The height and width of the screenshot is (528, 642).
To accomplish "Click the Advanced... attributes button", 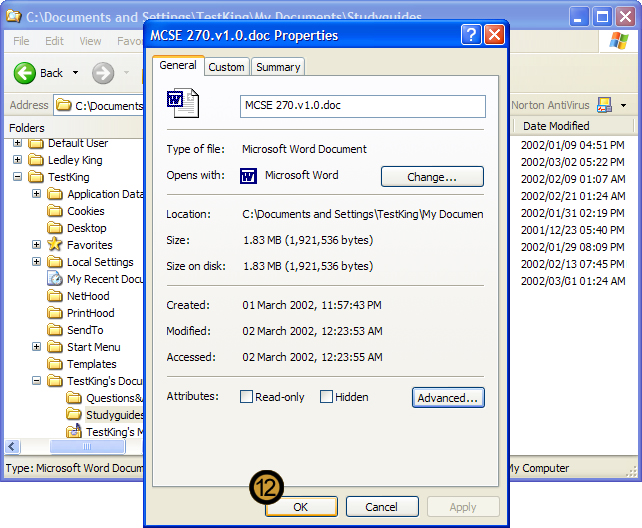I will (448, 398).
